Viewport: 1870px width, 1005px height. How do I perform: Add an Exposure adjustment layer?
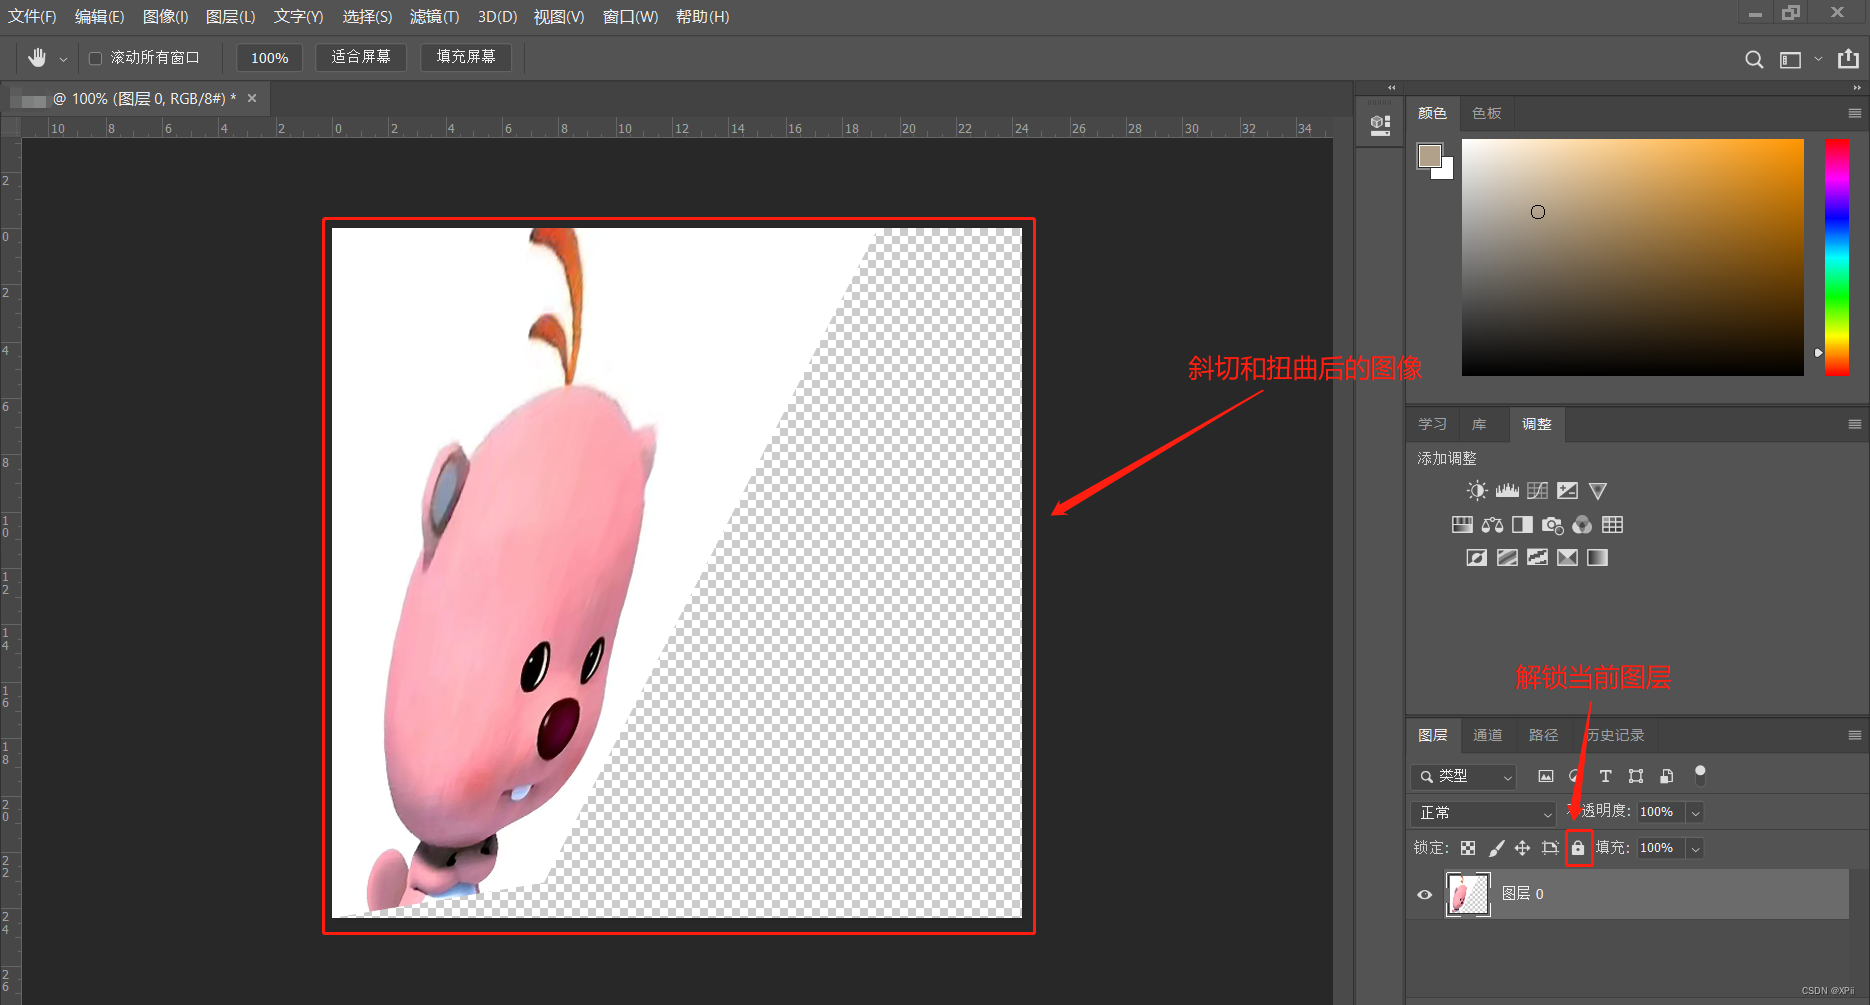click(x=1567, y=491)
